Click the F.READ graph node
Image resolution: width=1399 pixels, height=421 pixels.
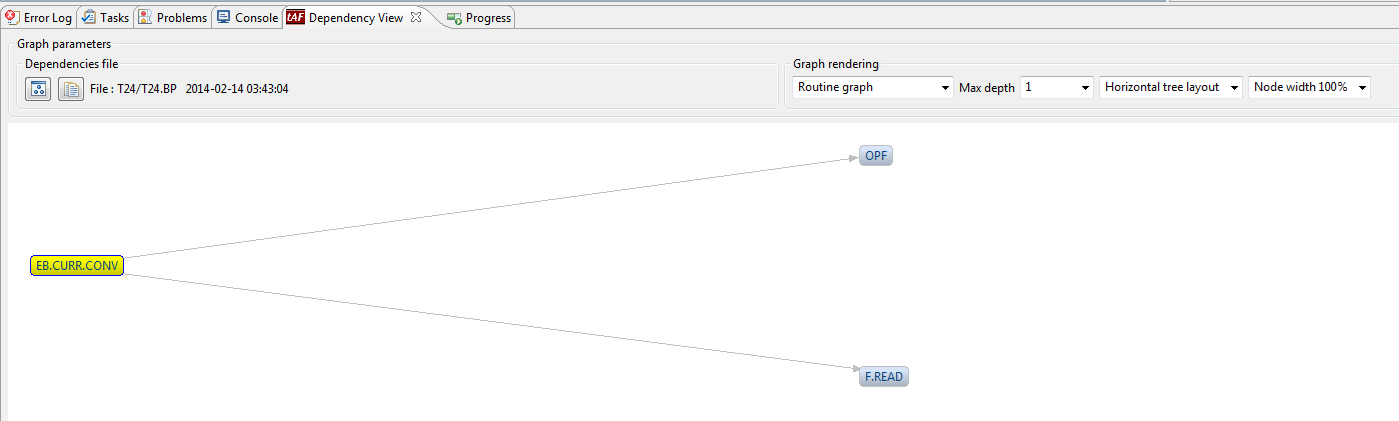(884, 377)
